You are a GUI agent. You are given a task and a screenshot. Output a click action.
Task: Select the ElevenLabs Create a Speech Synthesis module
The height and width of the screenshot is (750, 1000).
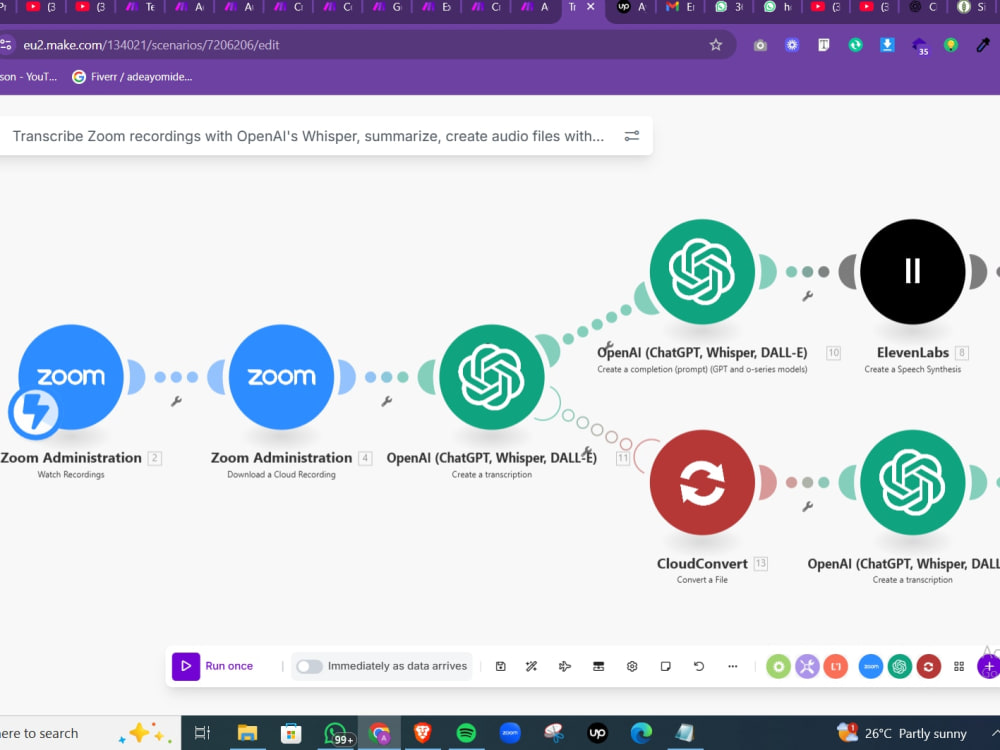click(913, 272)
